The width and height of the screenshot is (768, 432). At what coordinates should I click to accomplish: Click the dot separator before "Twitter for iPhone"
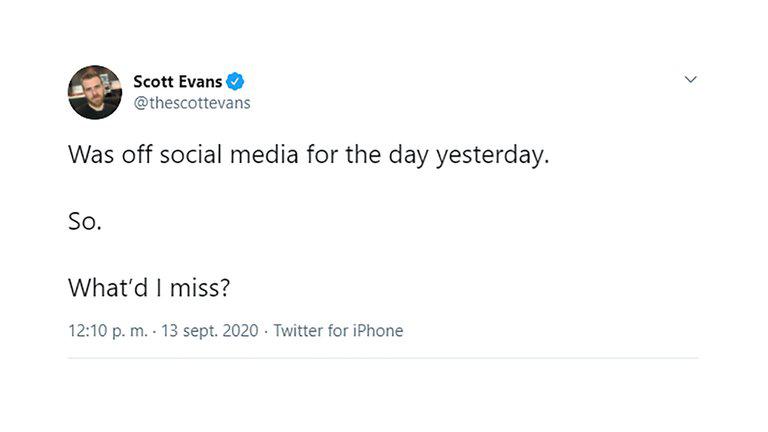pos(266,330)
